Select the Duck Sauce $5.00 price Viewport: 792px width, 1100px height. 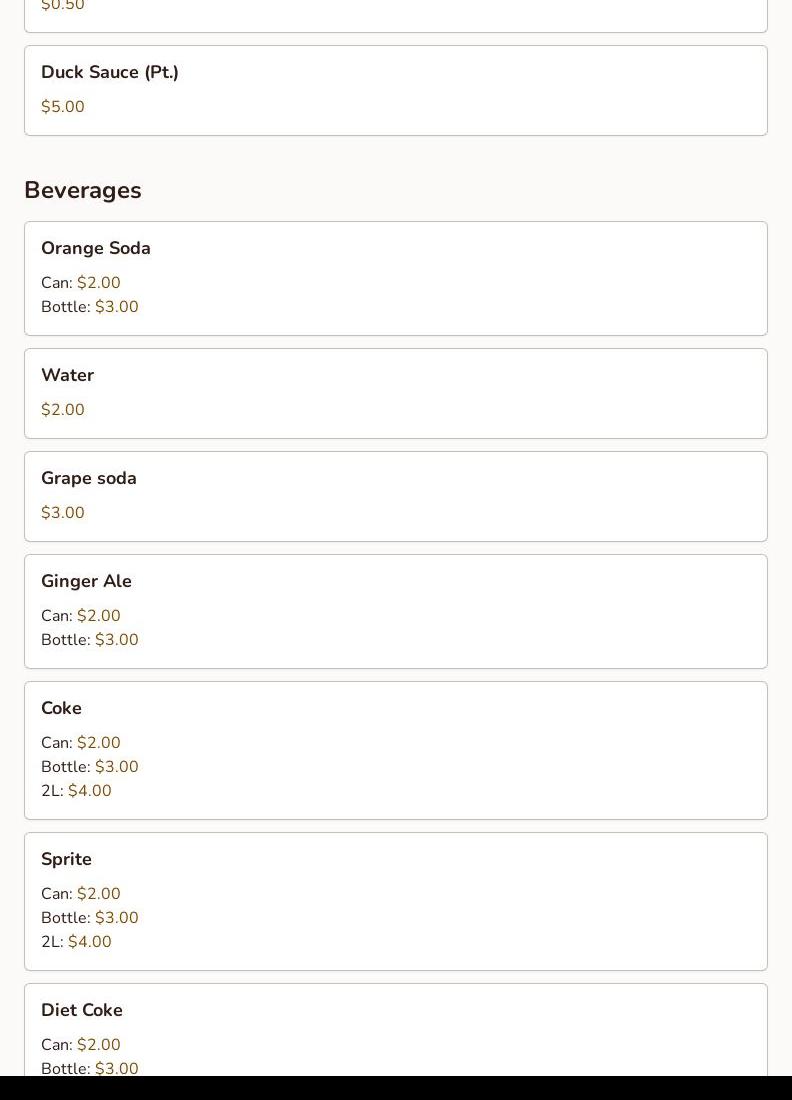(x=63, y=107)
